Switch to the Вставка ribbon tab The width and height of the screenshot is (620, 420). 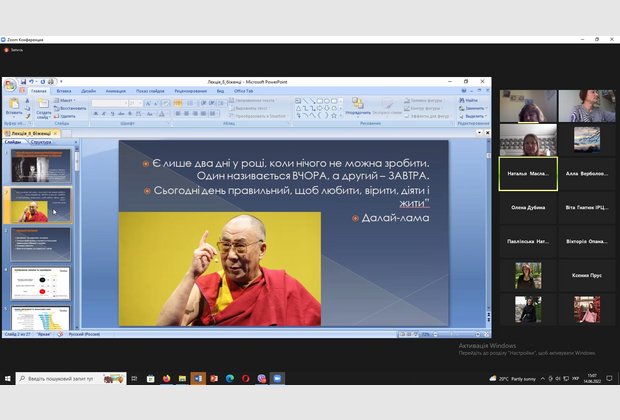(64, 91)
